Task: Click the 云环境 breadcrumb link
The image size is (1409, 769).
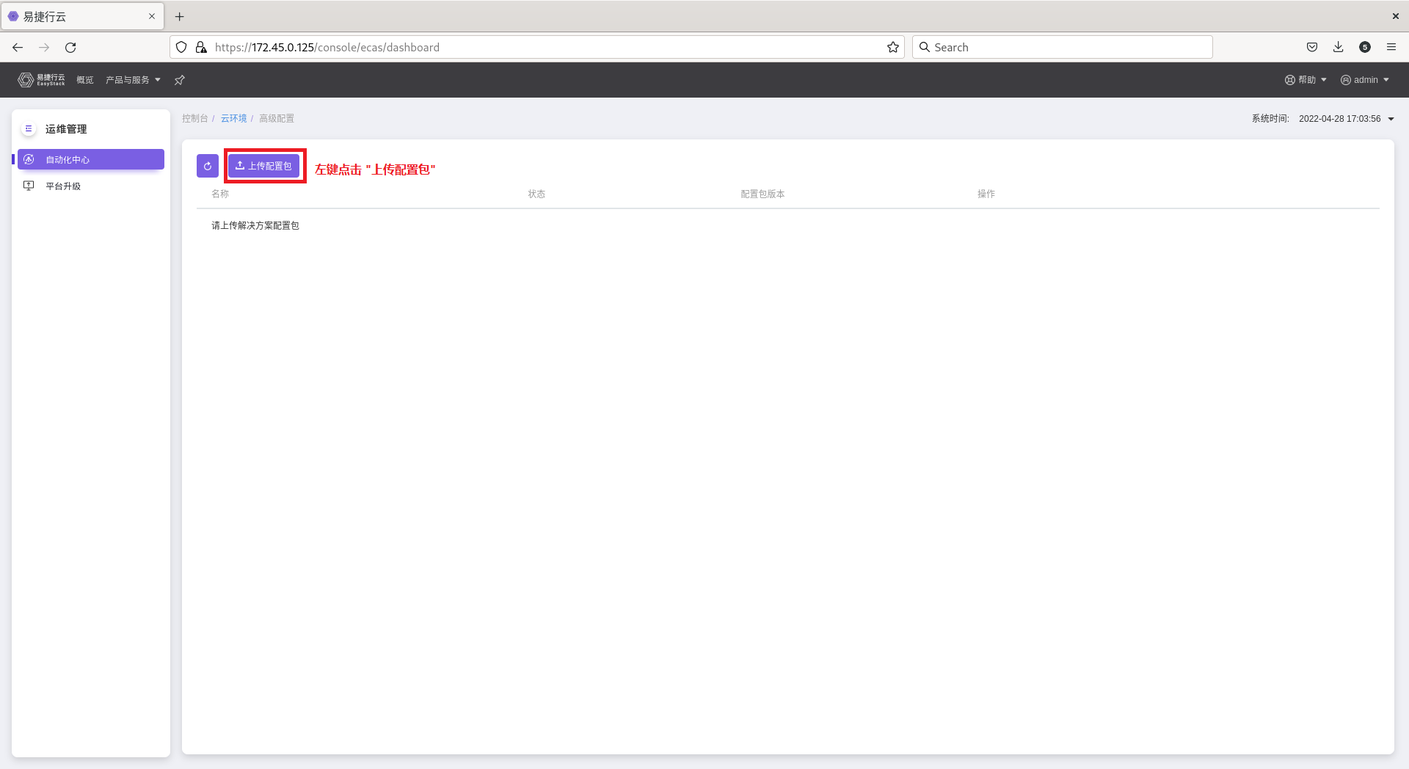Action: (x=233, y=118)
